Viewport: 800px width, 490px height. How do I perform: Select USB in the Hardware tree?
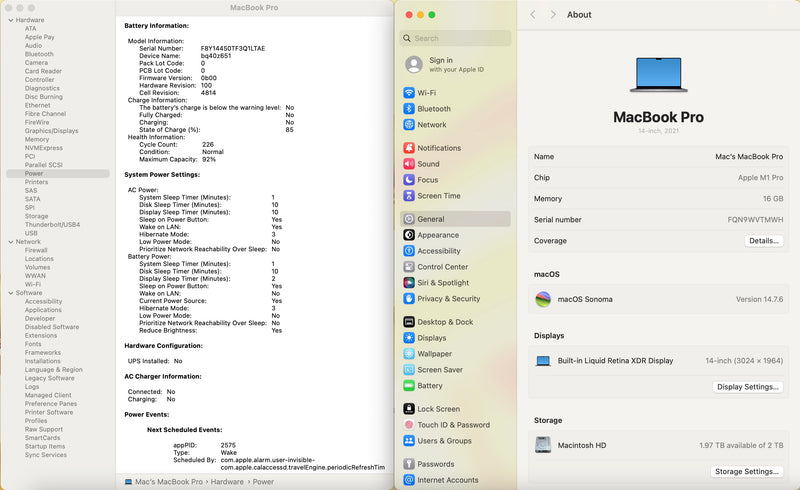coord(31,233)
